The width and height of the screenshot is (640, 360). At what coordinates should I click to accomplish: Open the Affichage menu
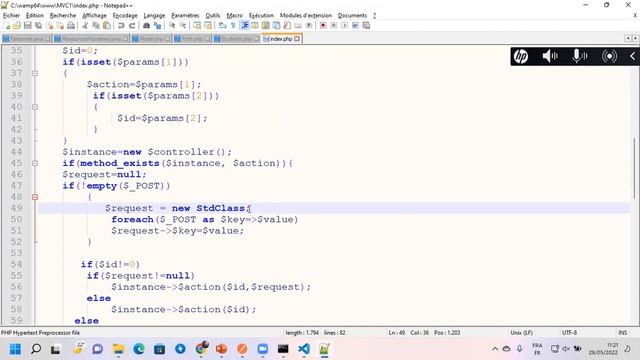(94, 16)
